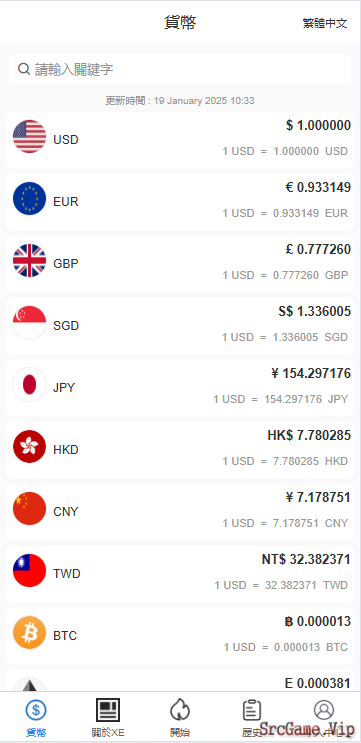Open the 繁體中文 language selector
This screenshot has height=743, width=361.
click(x=325, y=23)
